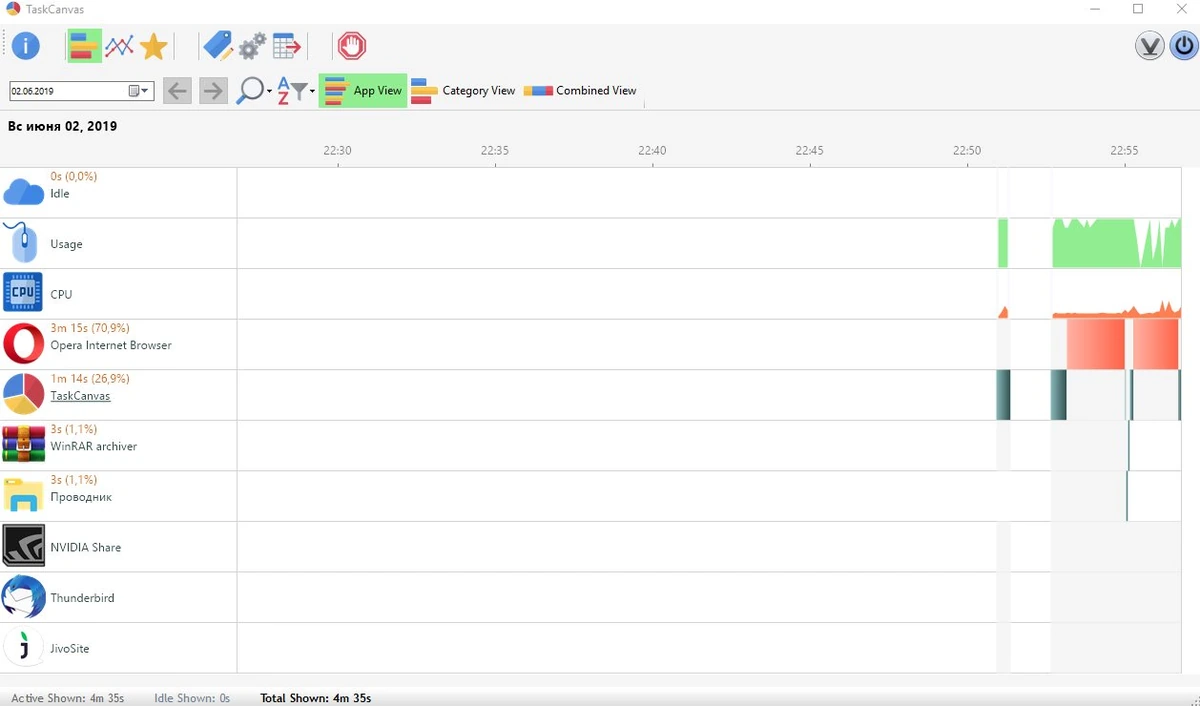Click the 0s (0,0%) Idle duration text
This screenshot has height=706, width=1200.
[x=74, y=176]
